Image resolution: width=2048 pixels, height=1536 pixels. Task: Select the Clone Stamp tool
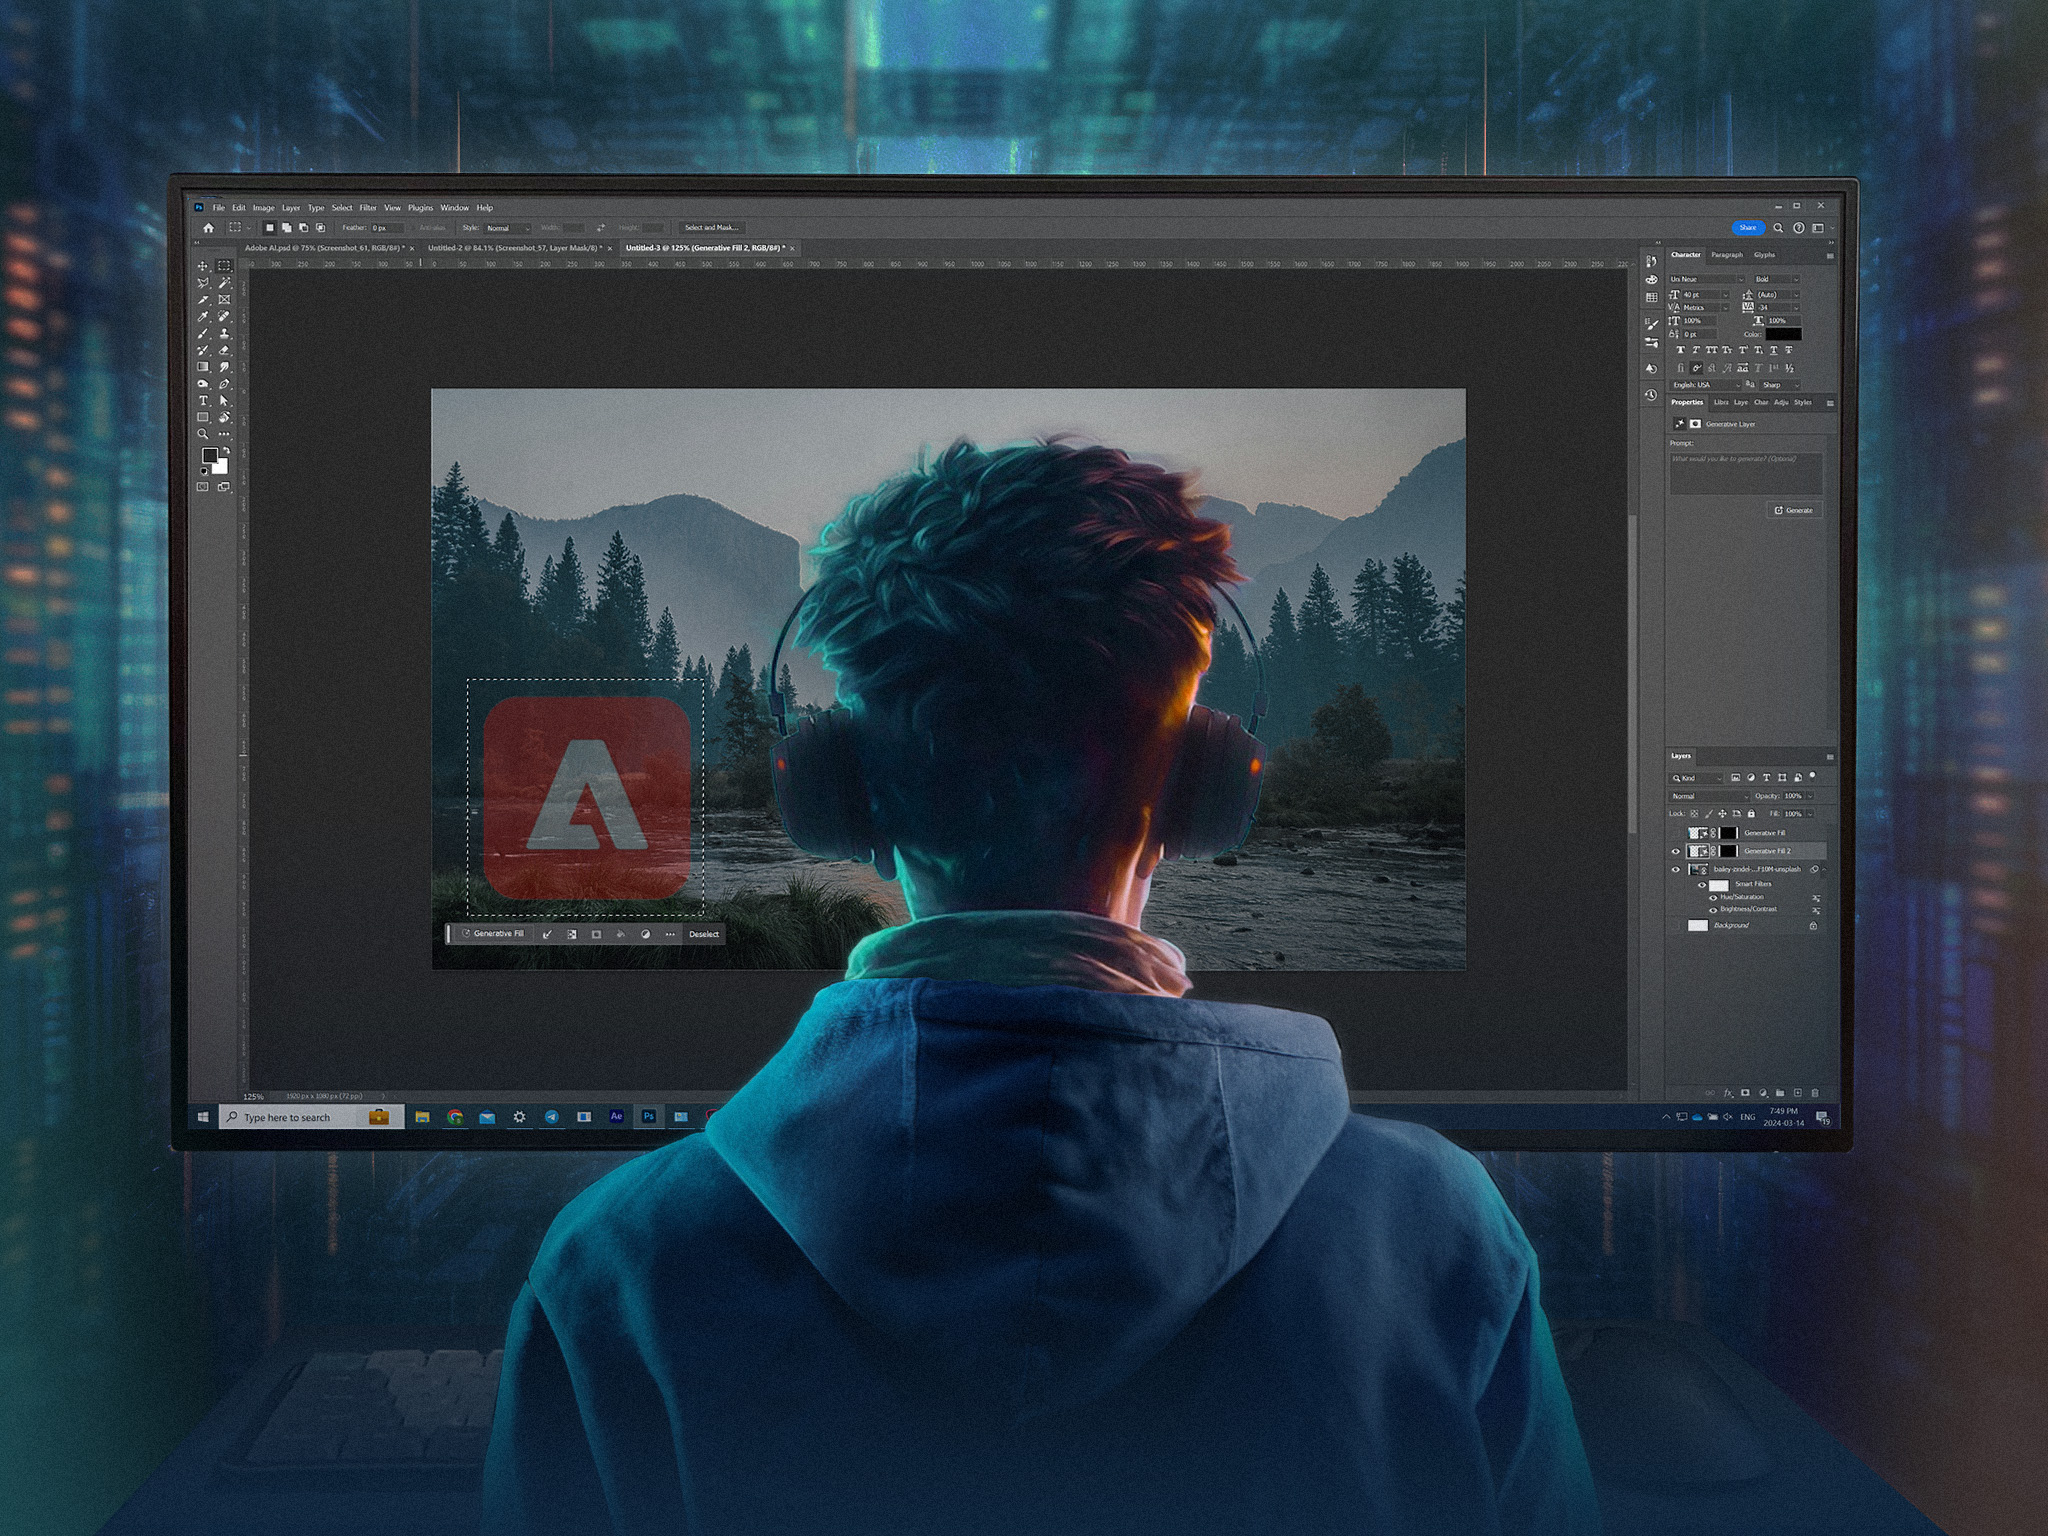(222, 333)
